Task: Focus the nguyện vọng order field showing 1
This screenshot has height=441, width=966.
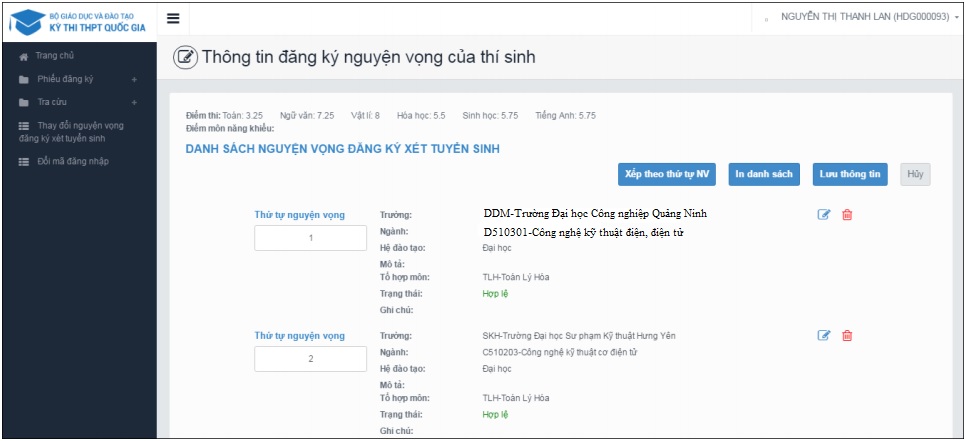Action: [x=310, y=238]
